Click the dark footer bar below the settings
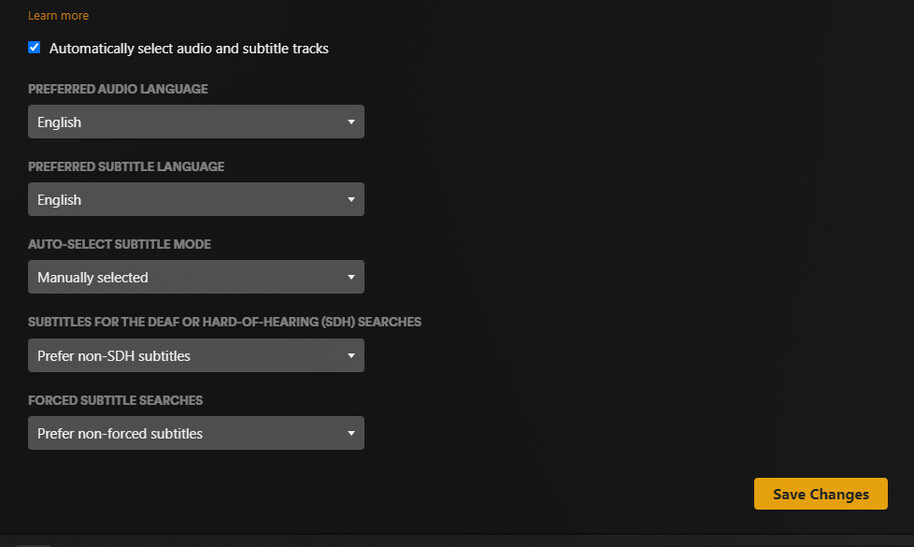Viewport: 914px width, 547px height. (457, 541)
